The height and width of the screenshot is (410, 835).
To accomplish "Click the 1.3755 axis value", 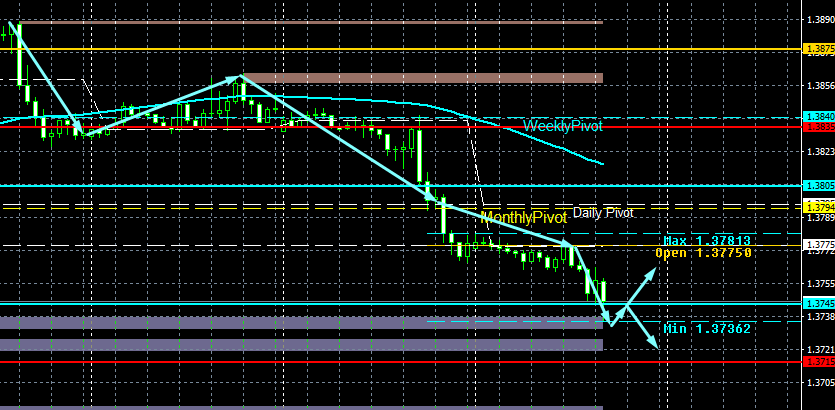I will click(821, 283).
